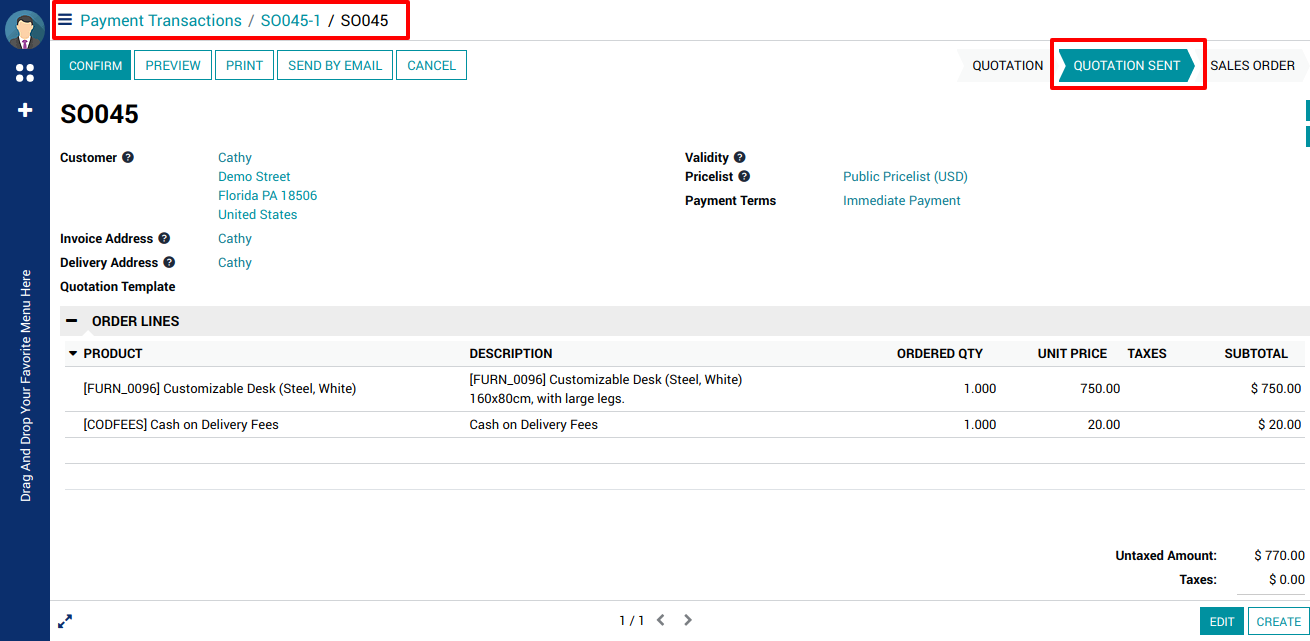The image size is (1310, 641).
Task: Select the Customizable Desk order line row
Action: point(220,389)
